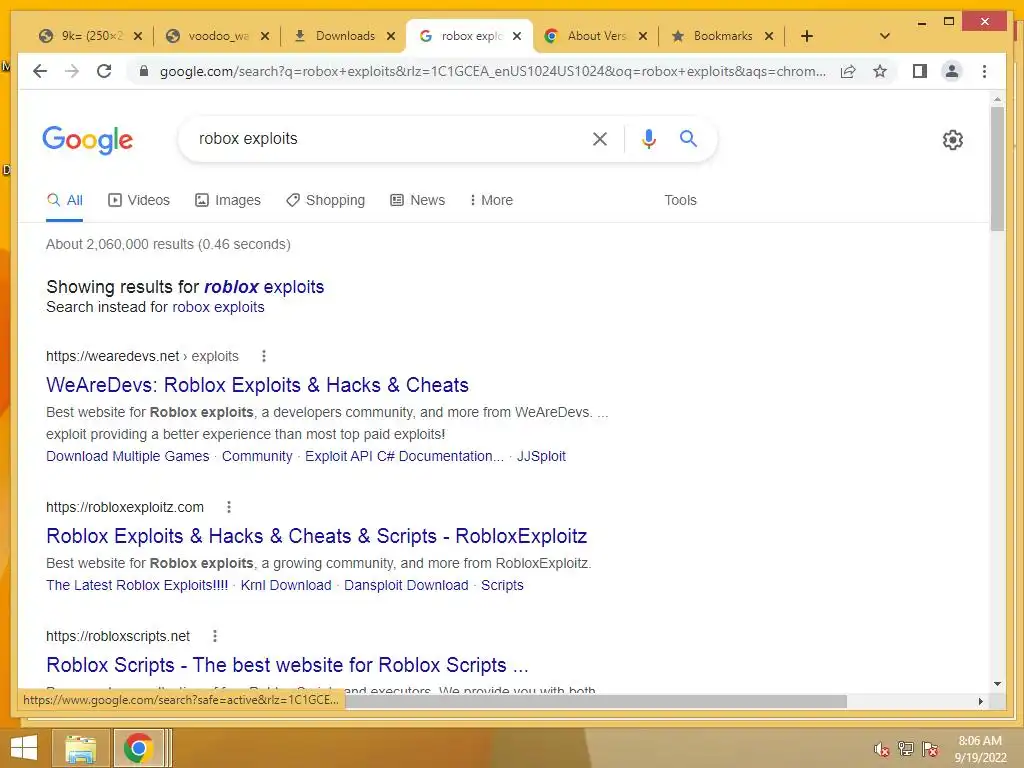The width and height of the screenshot is (1024, 768).
Task: Switch to the 9k= (250×2 tab
Action: point(91,36)
